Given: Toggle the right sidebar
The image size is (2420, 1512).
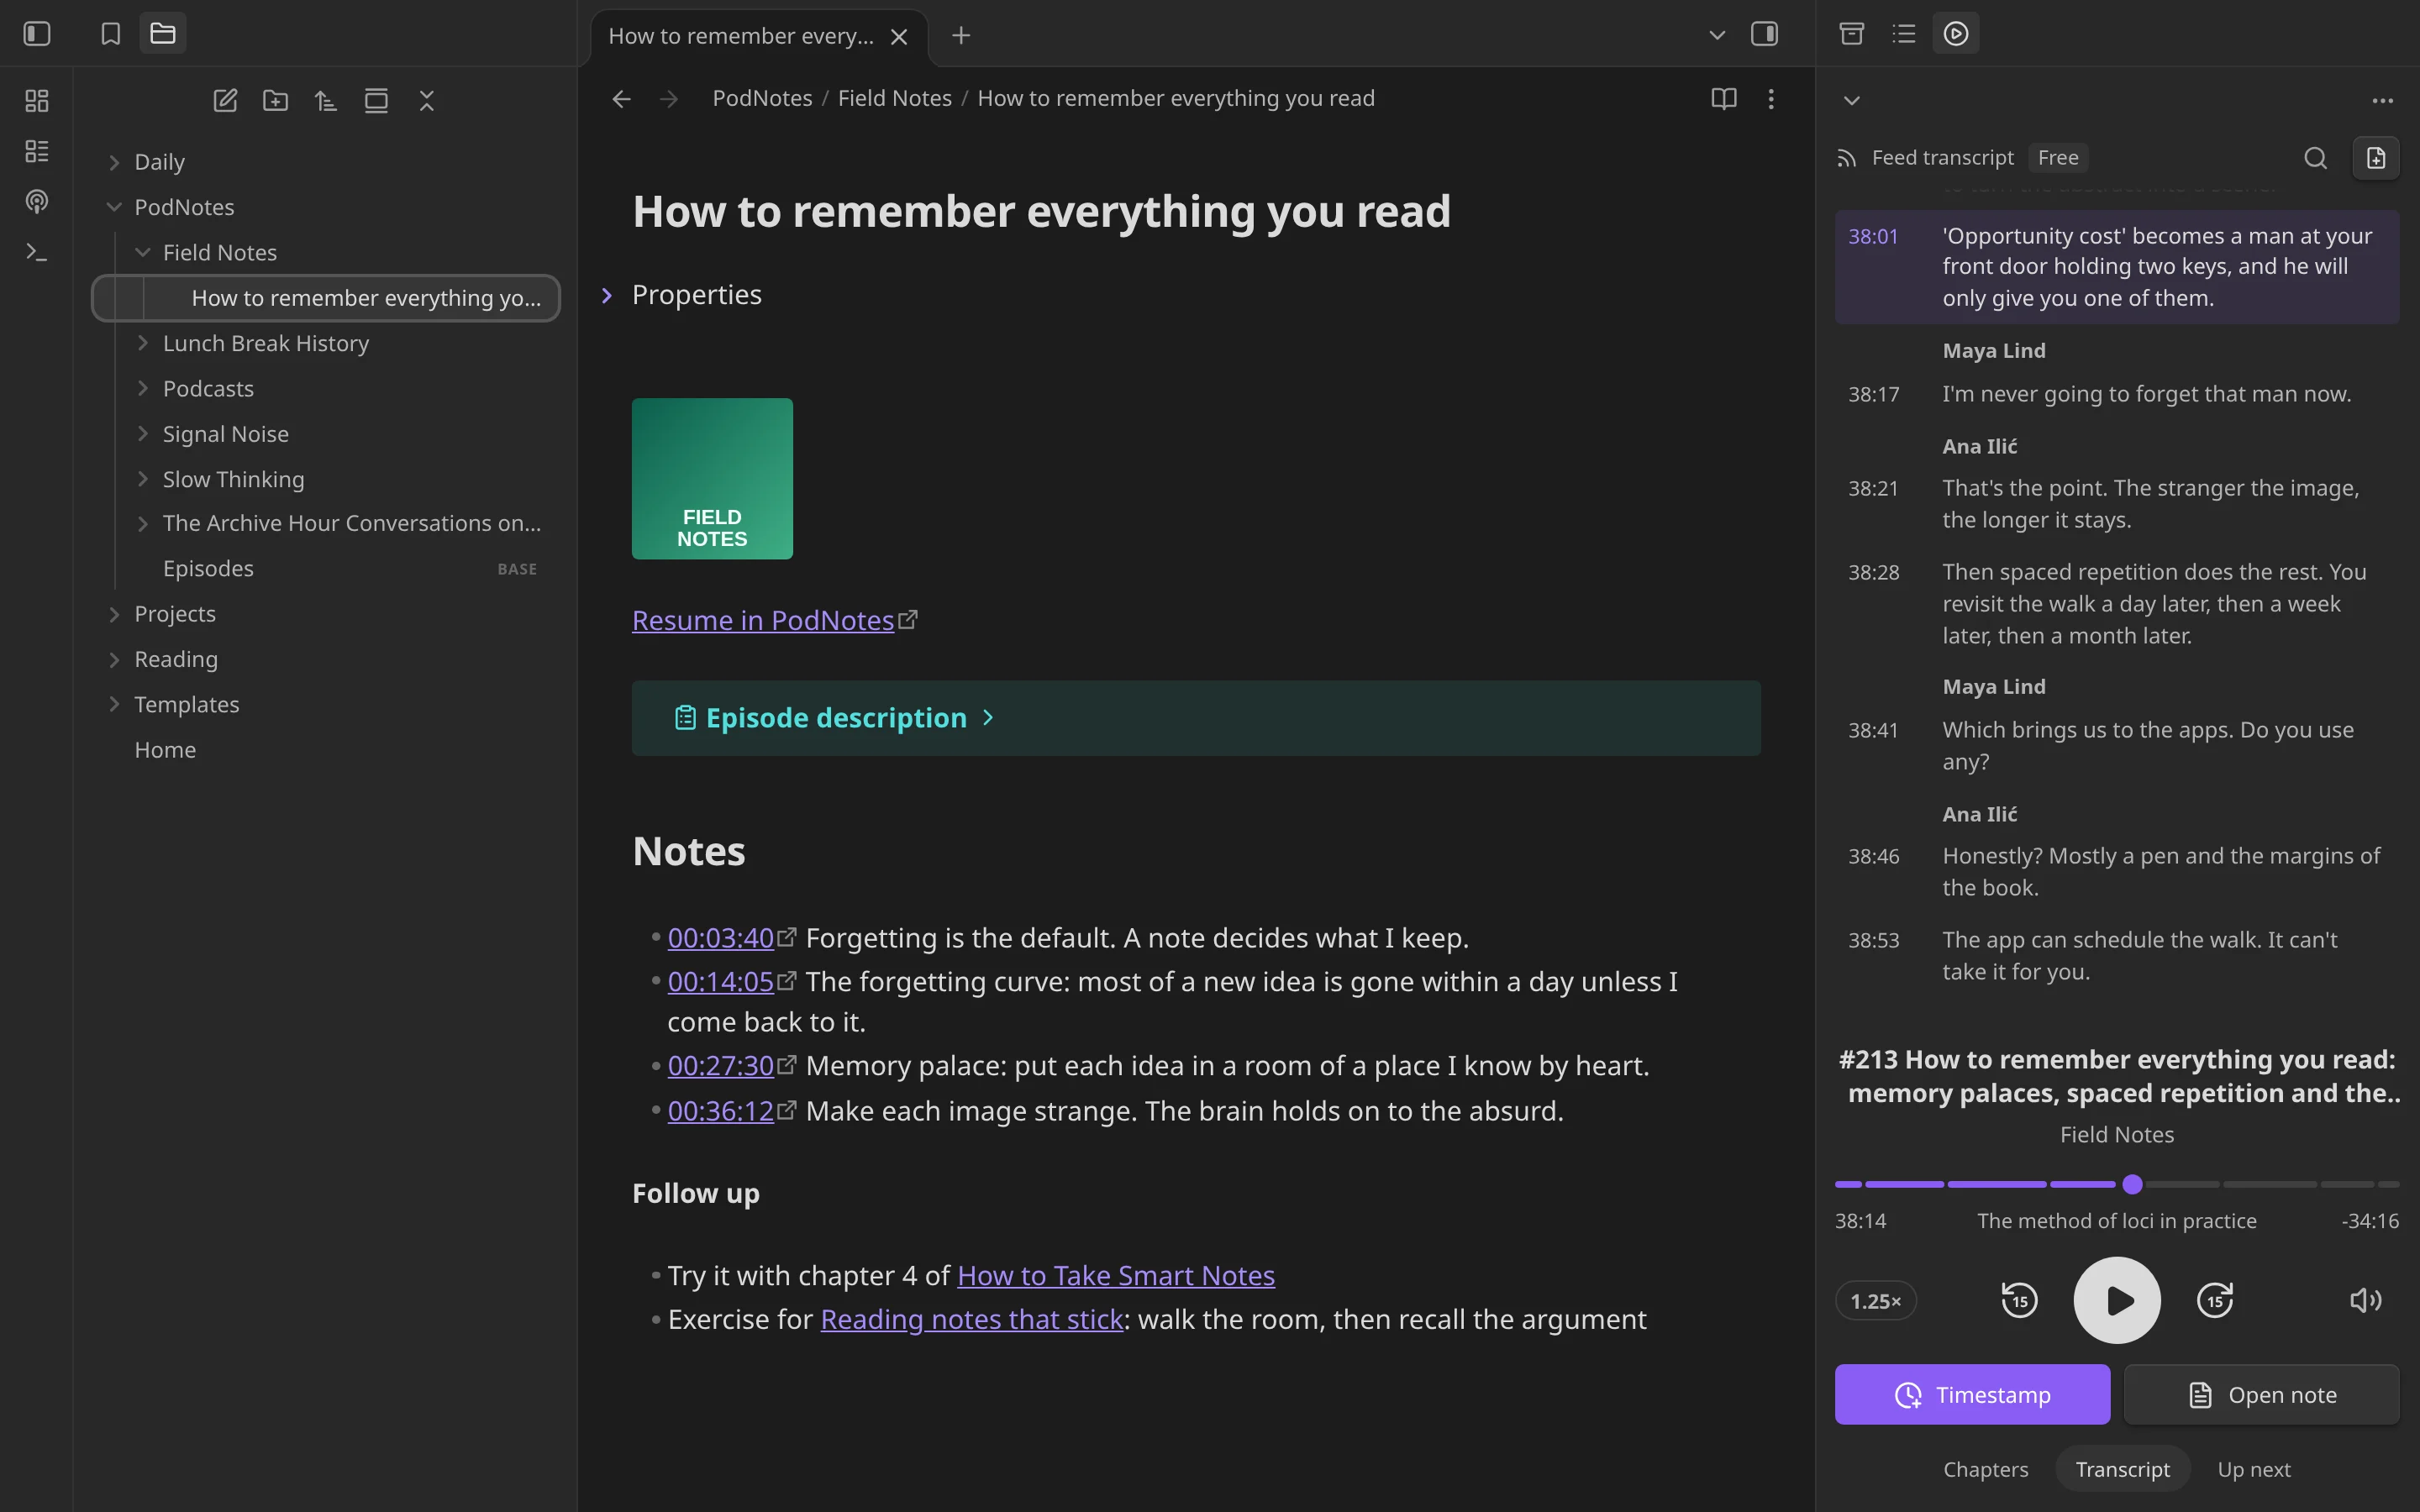Looking at the screenshot, I should (x=1765, y=34).
